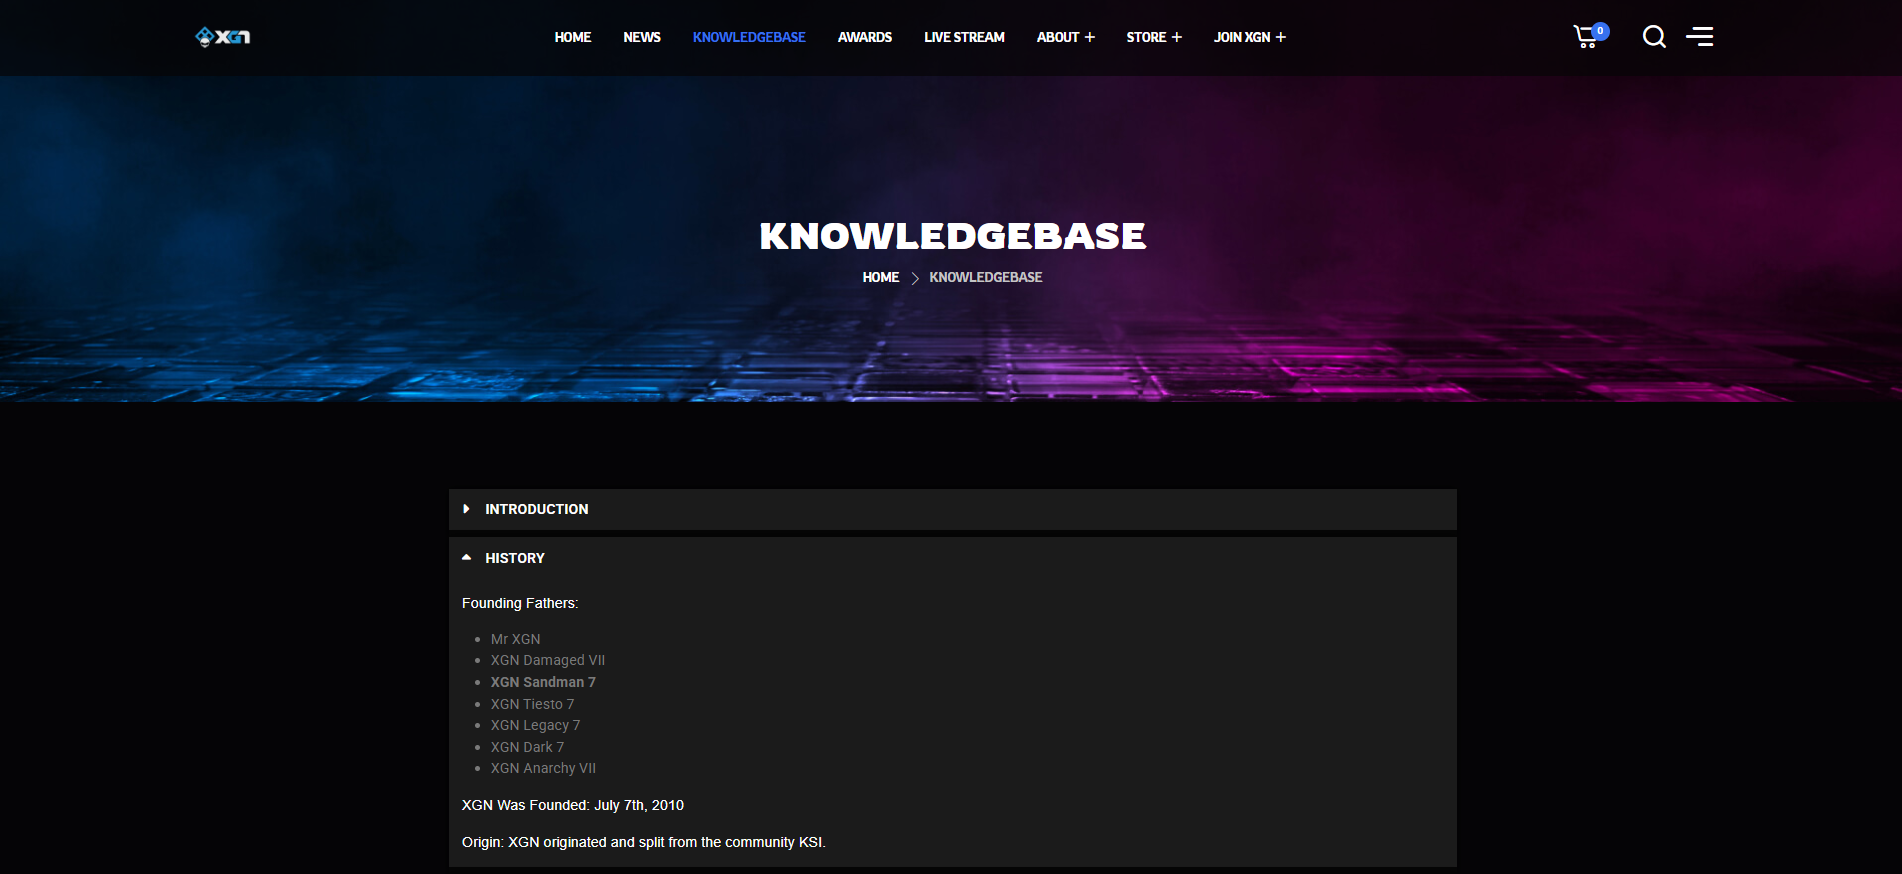
Task: Open the hamburger side menu icon
Action: pos(1700,37)
